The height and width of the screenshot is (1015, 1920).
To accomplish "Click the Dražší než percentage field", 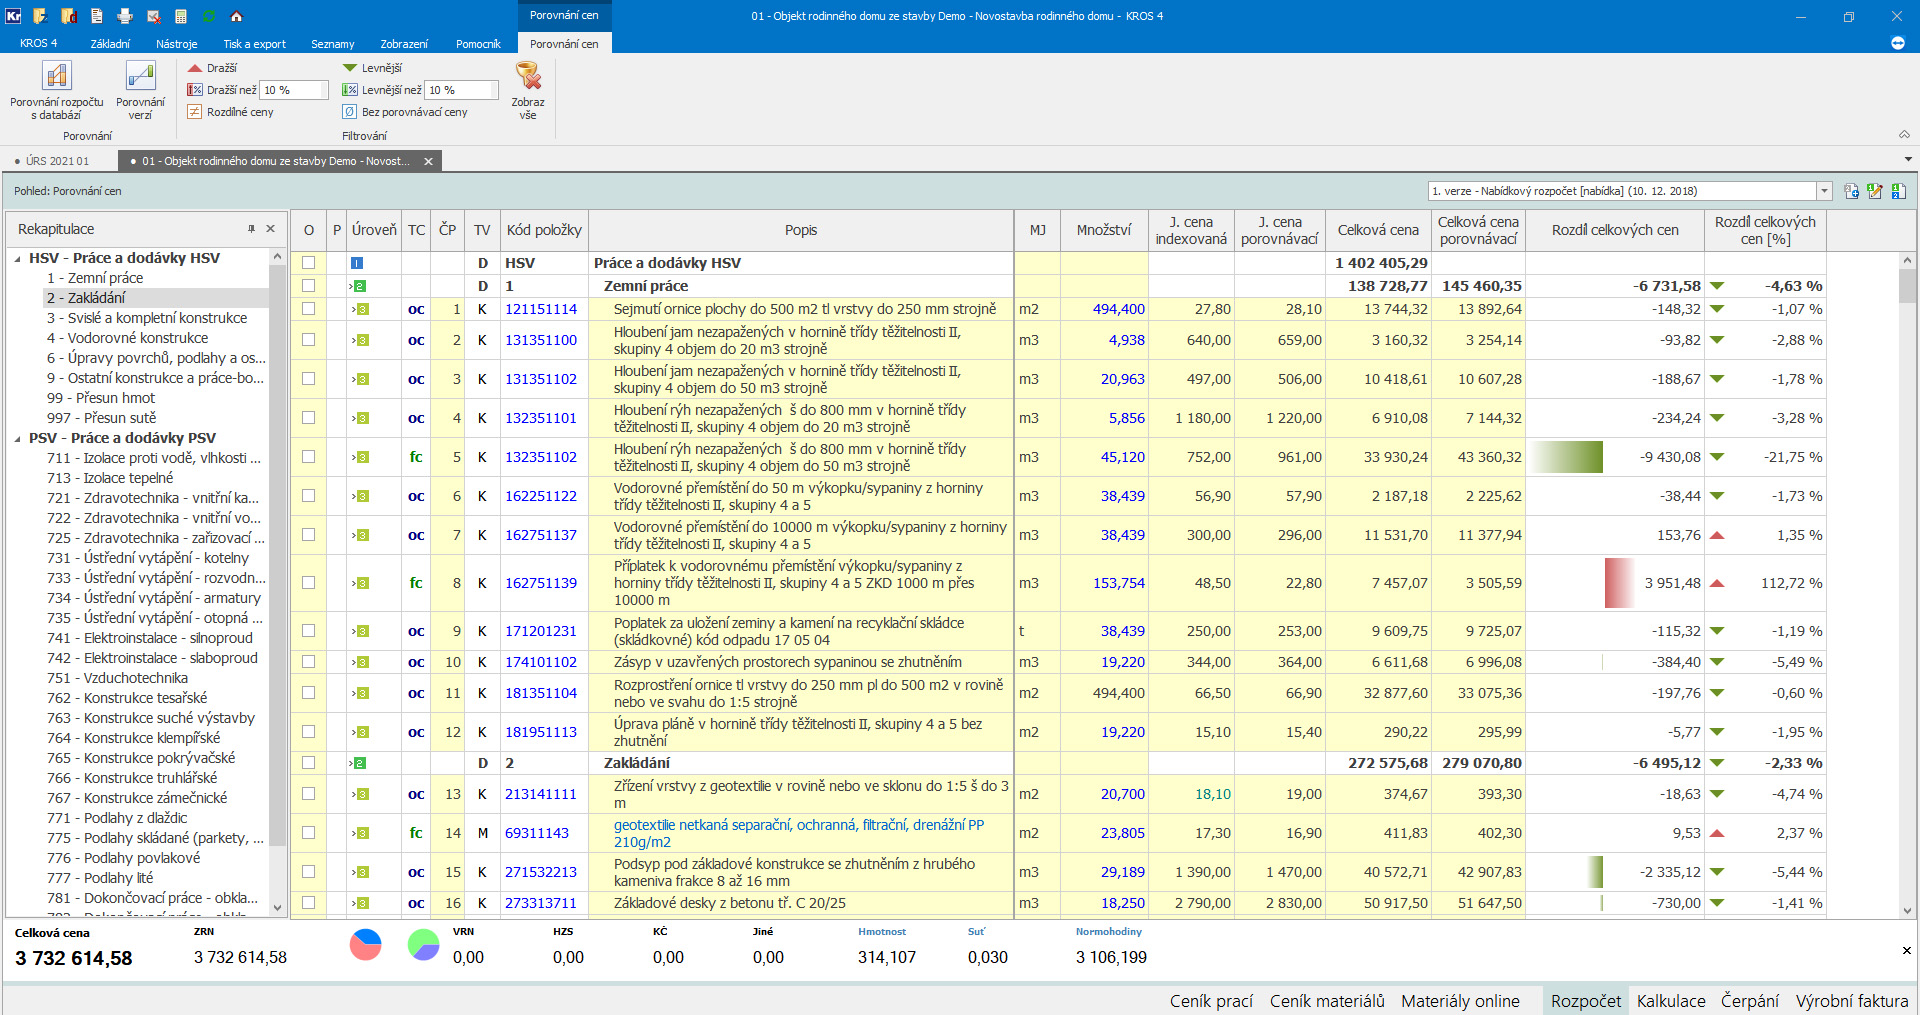I will pyautogui.click(x=293, y=90).
